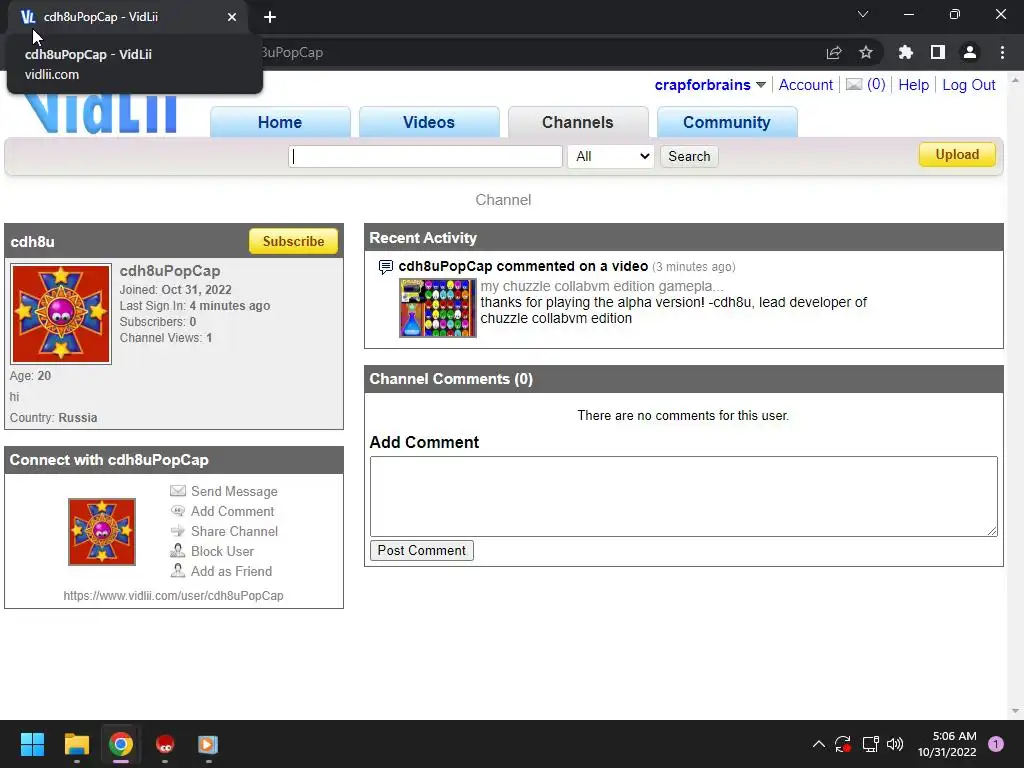Click the Block User person icon
This screenshot has width=1024, height=768.
[178, 551]
